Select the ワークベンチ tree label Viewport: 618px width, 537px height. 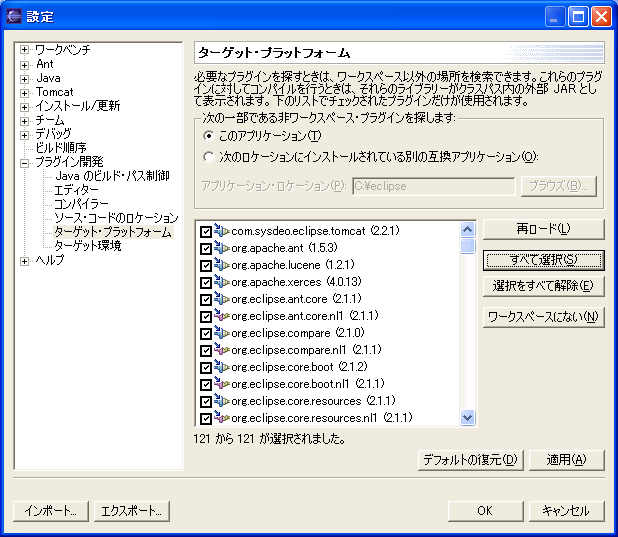point(63,50)
